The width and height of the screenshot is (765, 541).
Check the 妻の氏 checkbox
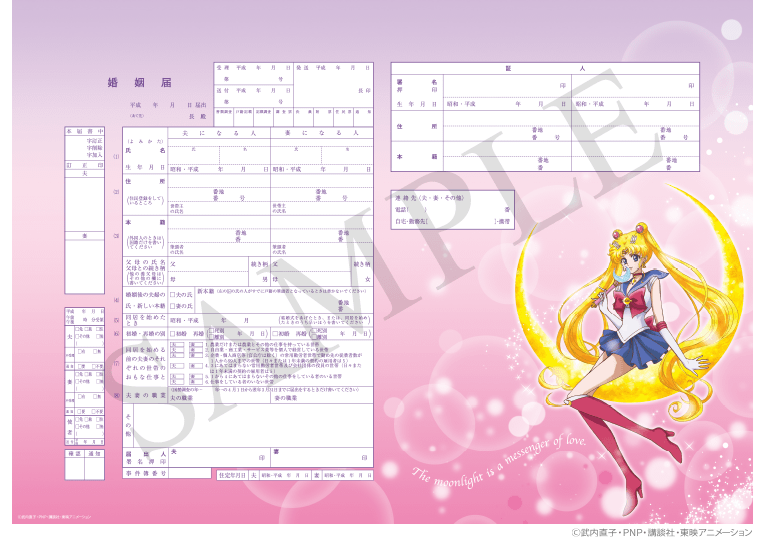(172, 305)
